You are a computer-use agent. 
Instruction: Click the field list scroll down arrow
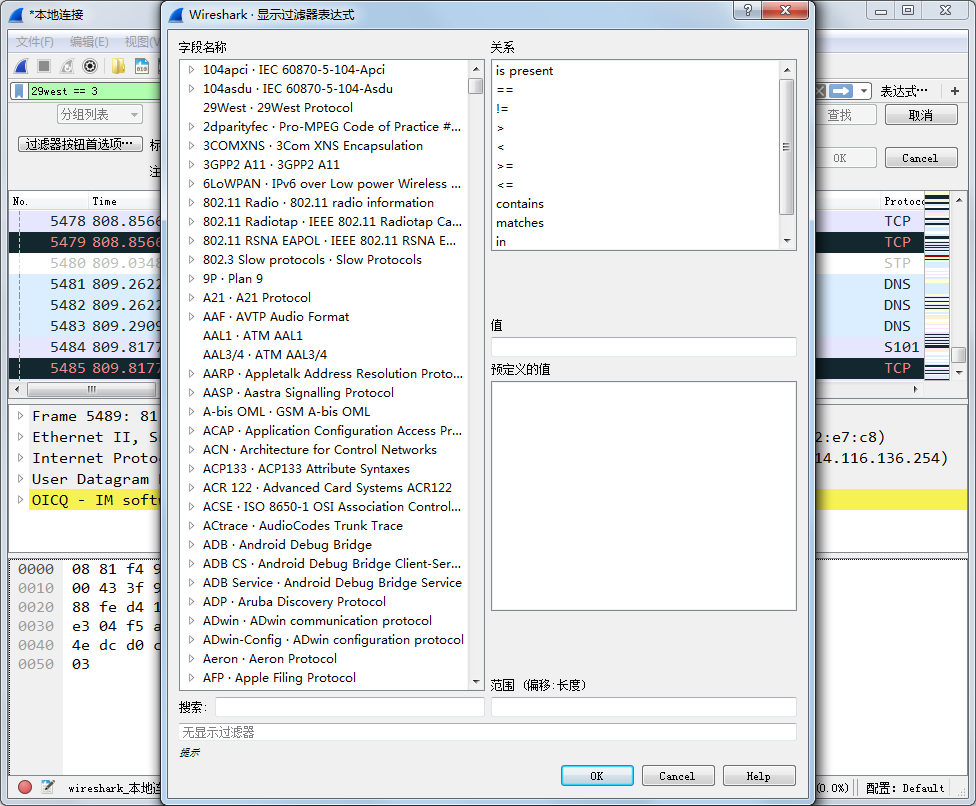coord(476,682)
